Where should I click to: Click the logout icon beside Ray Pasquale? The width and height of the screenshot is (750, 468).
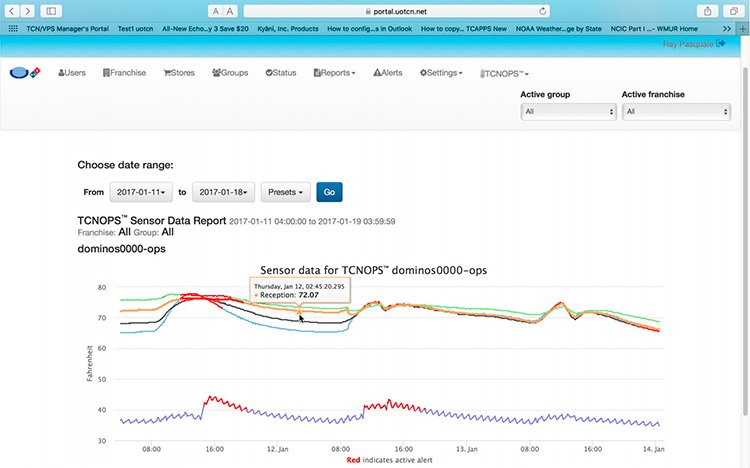tap(721, 43)
